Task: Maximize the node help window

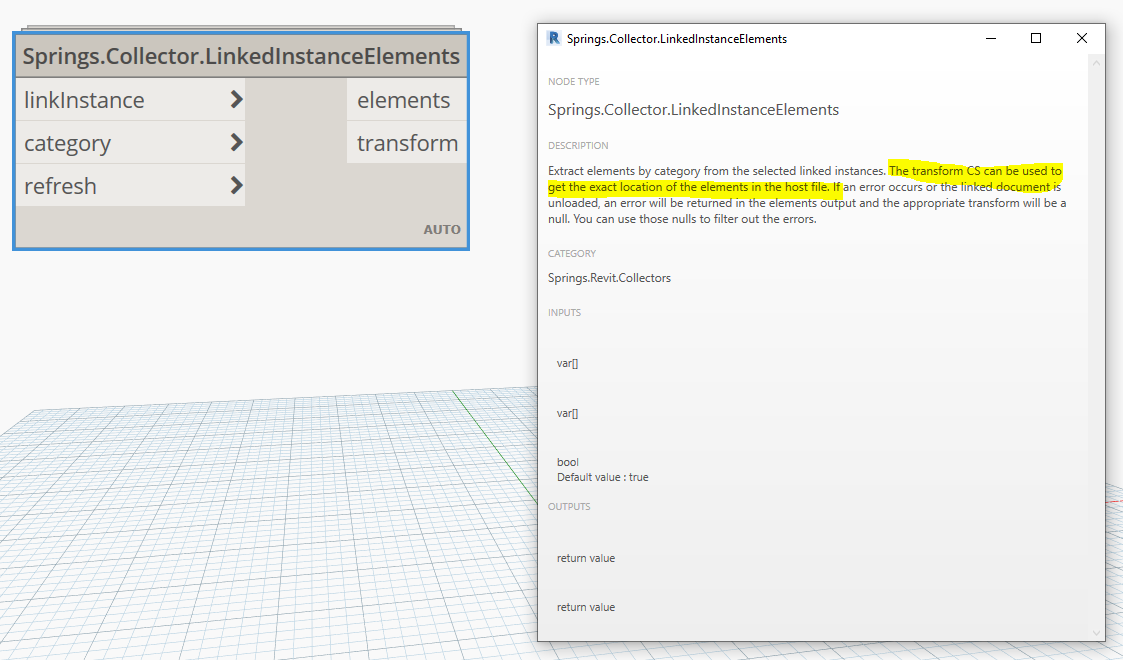Action: pos(1036,38)
